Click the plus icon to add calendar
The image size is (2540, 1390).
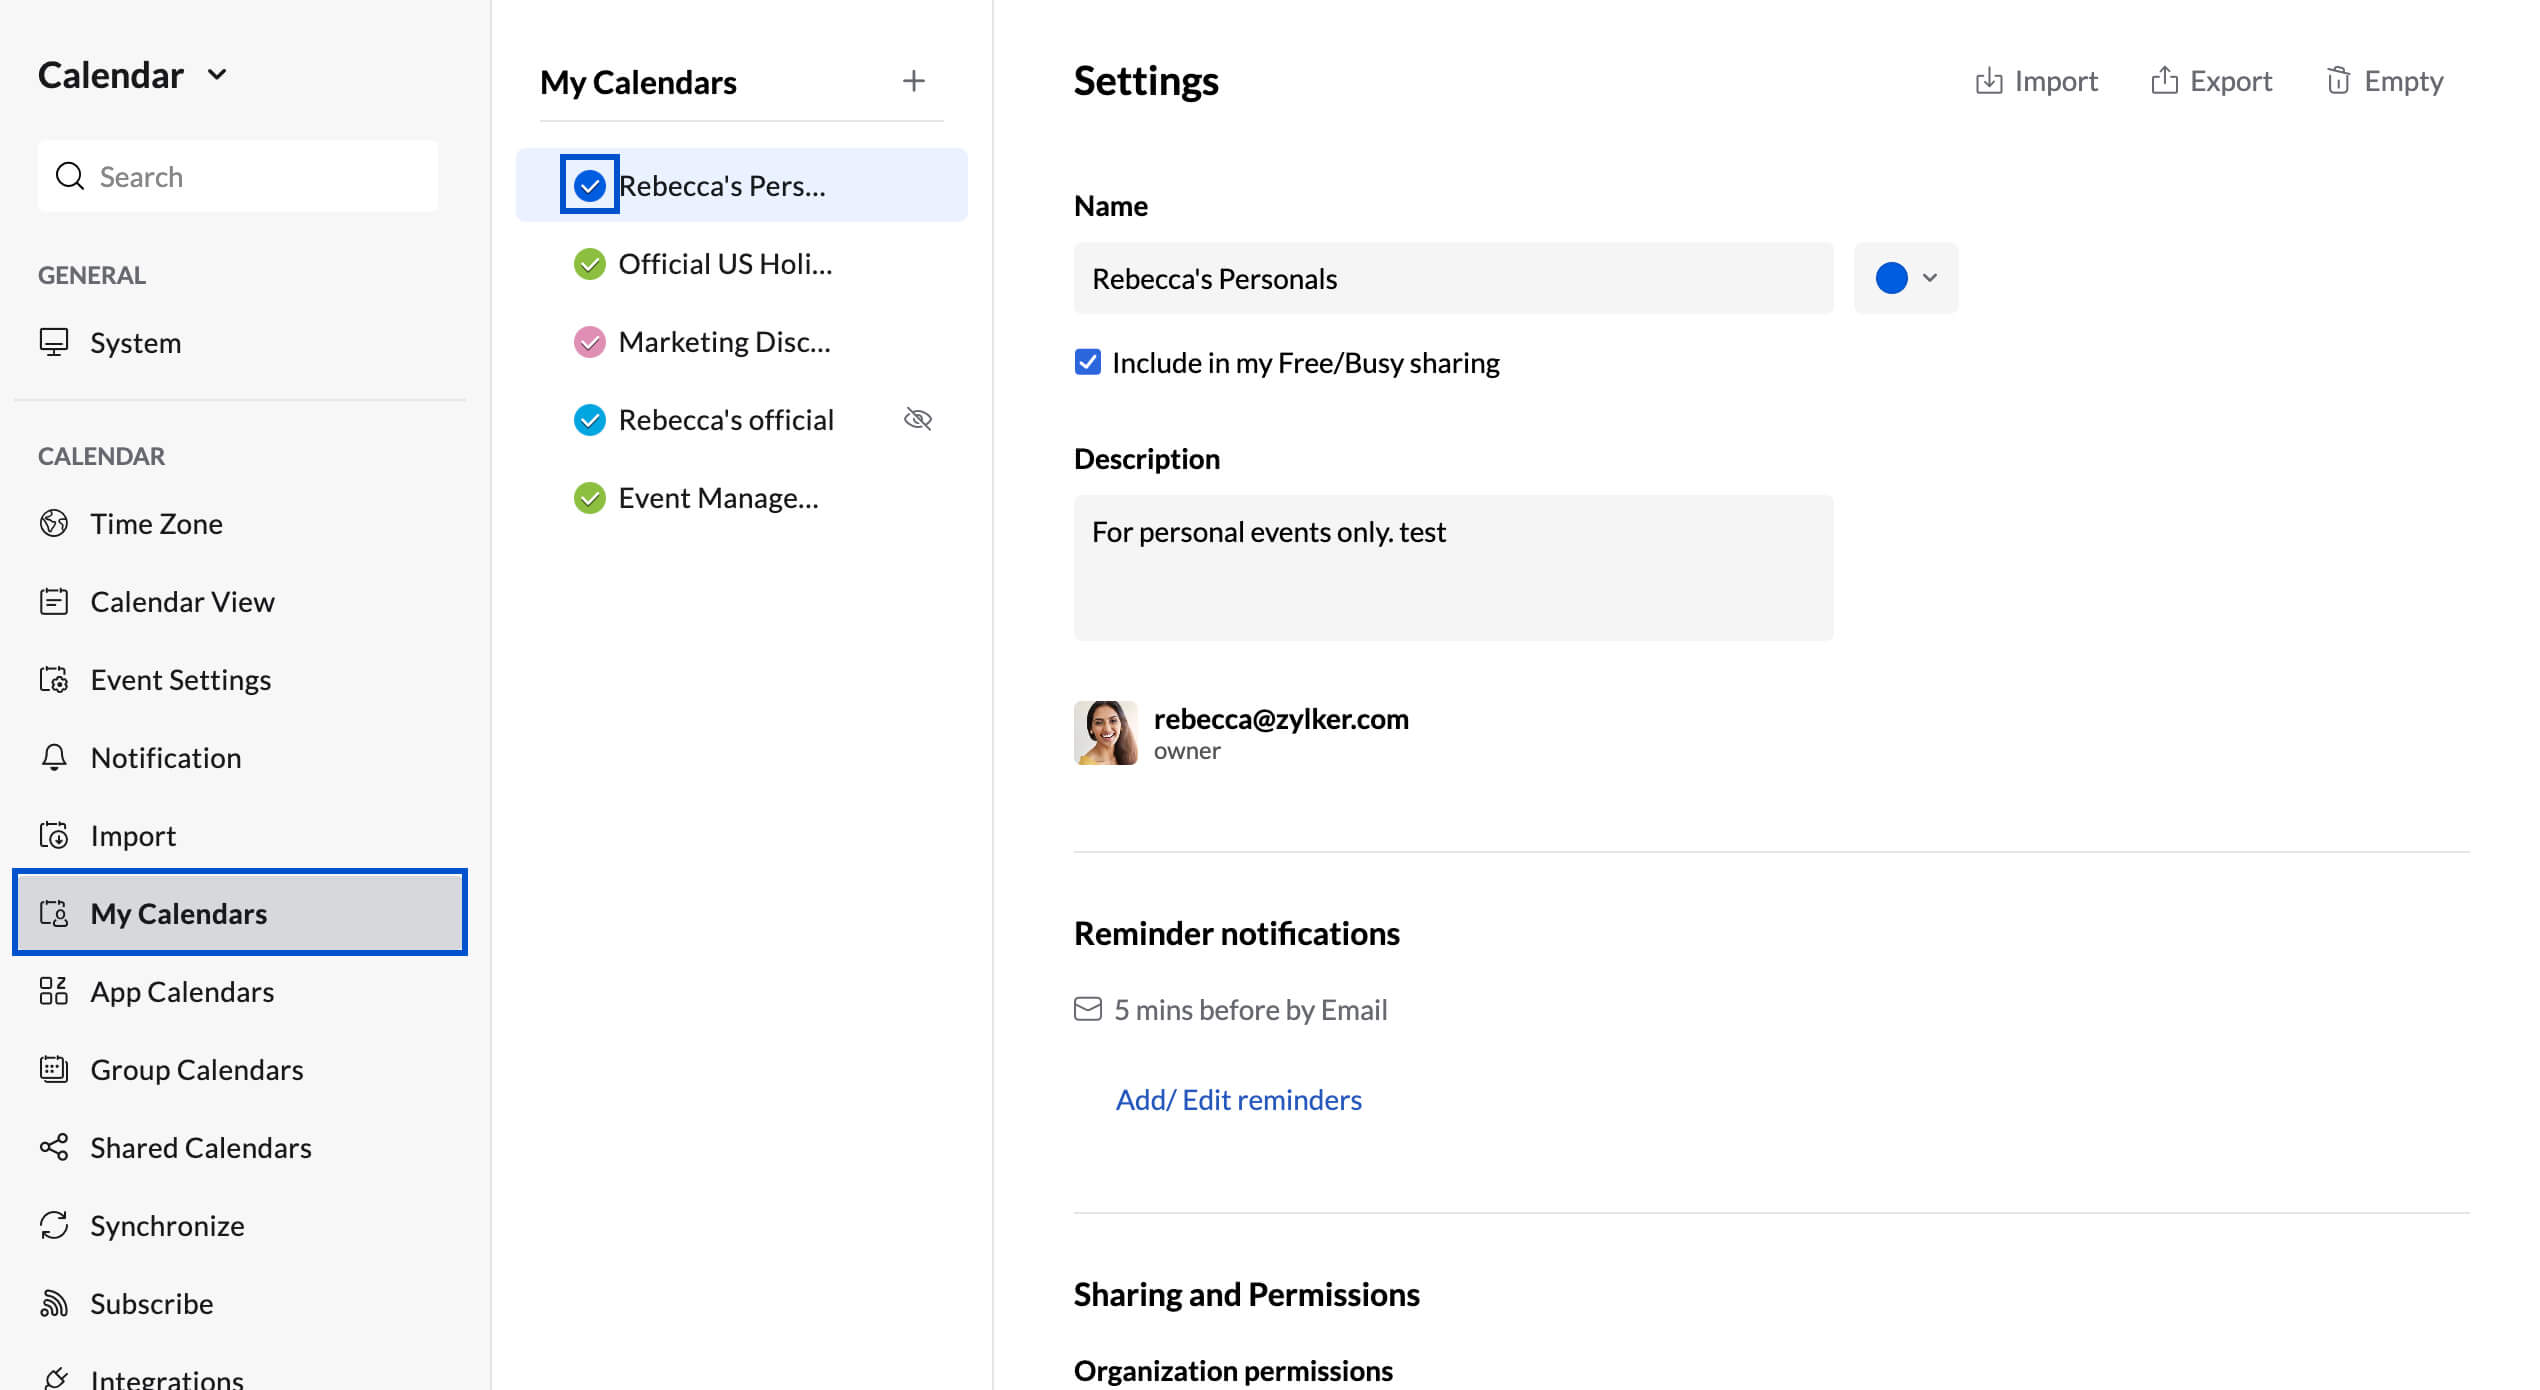tap(913, 81)
